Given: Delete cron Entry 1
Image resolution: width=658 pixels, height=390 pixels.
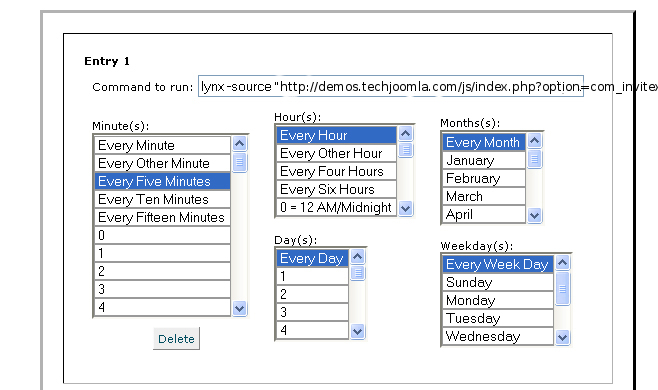Looking at the screenshot, I should point(176,338).
